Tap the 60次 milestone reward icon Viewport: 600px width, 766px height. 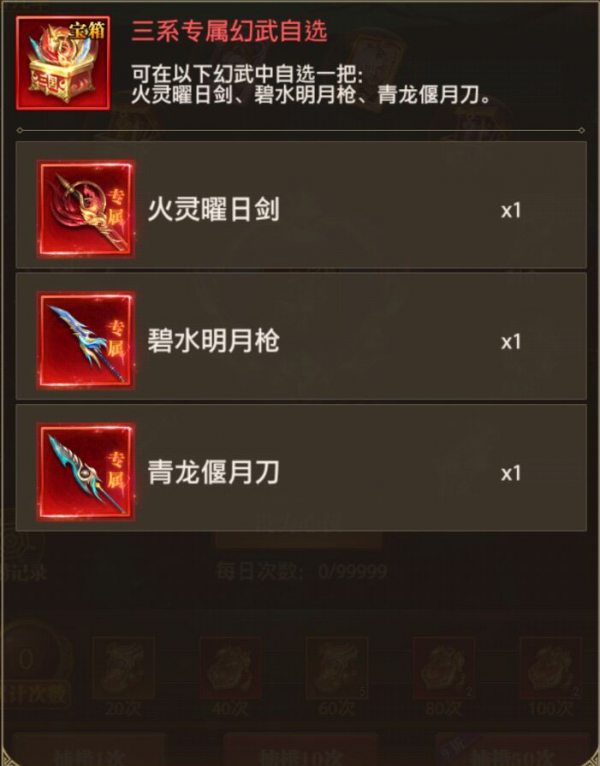[337, 667]
